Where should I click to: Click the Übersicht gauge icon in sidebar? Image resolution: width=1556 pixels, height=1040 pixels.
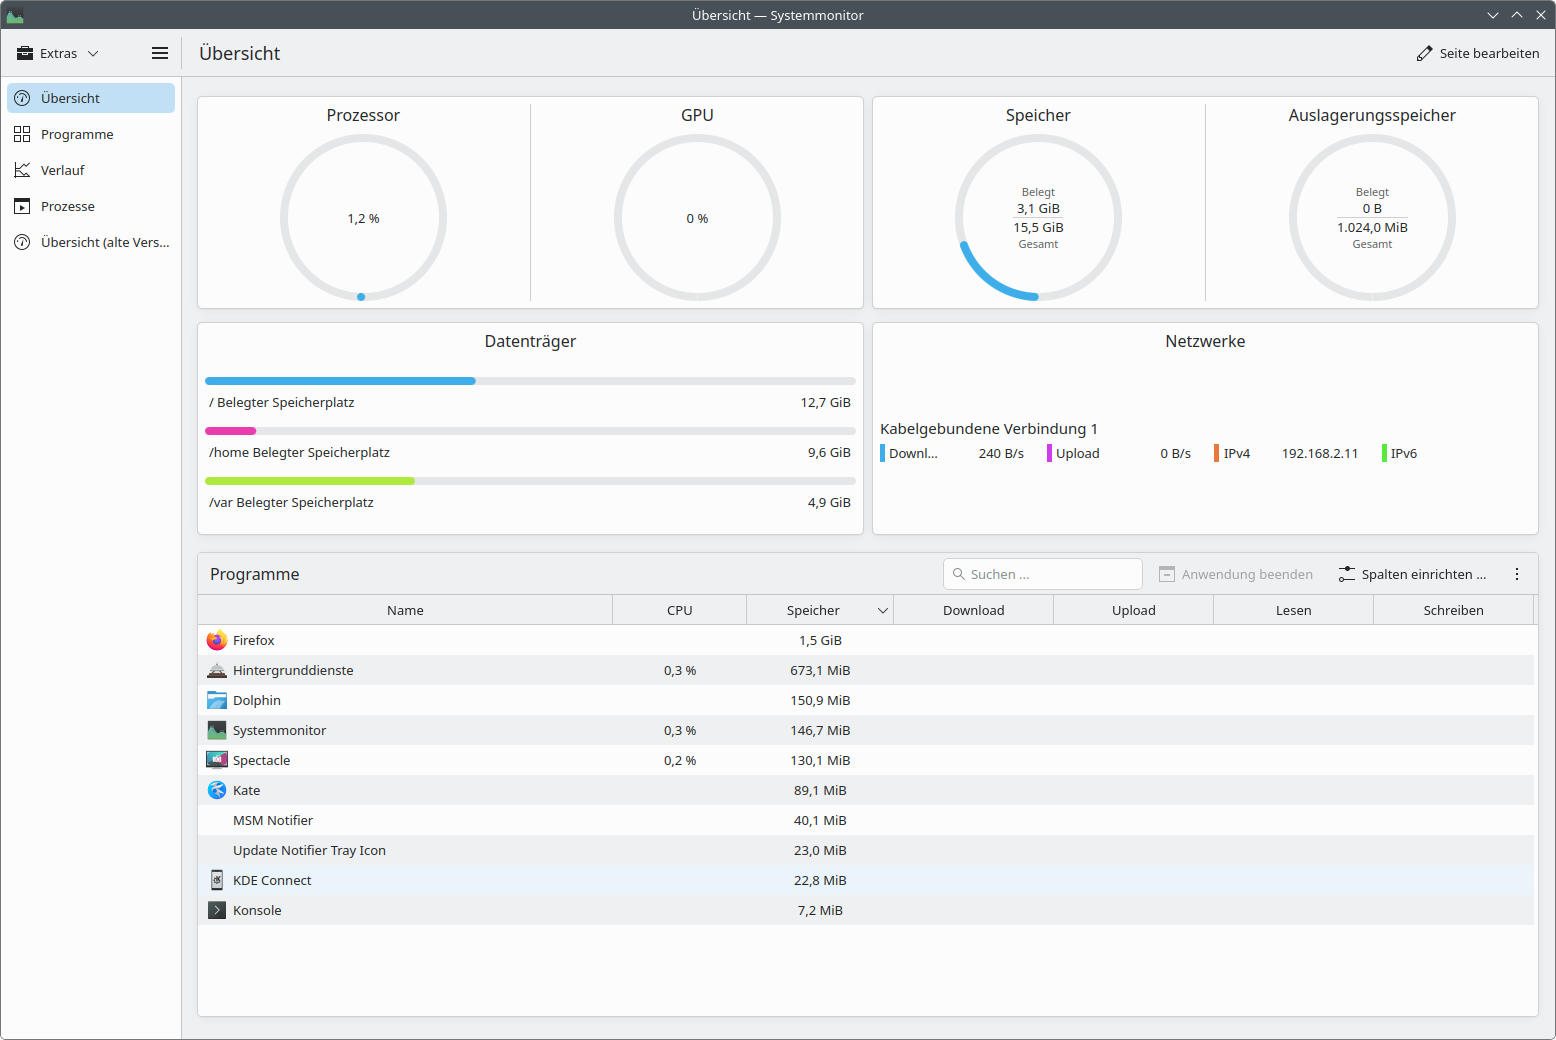pos(22,98)
